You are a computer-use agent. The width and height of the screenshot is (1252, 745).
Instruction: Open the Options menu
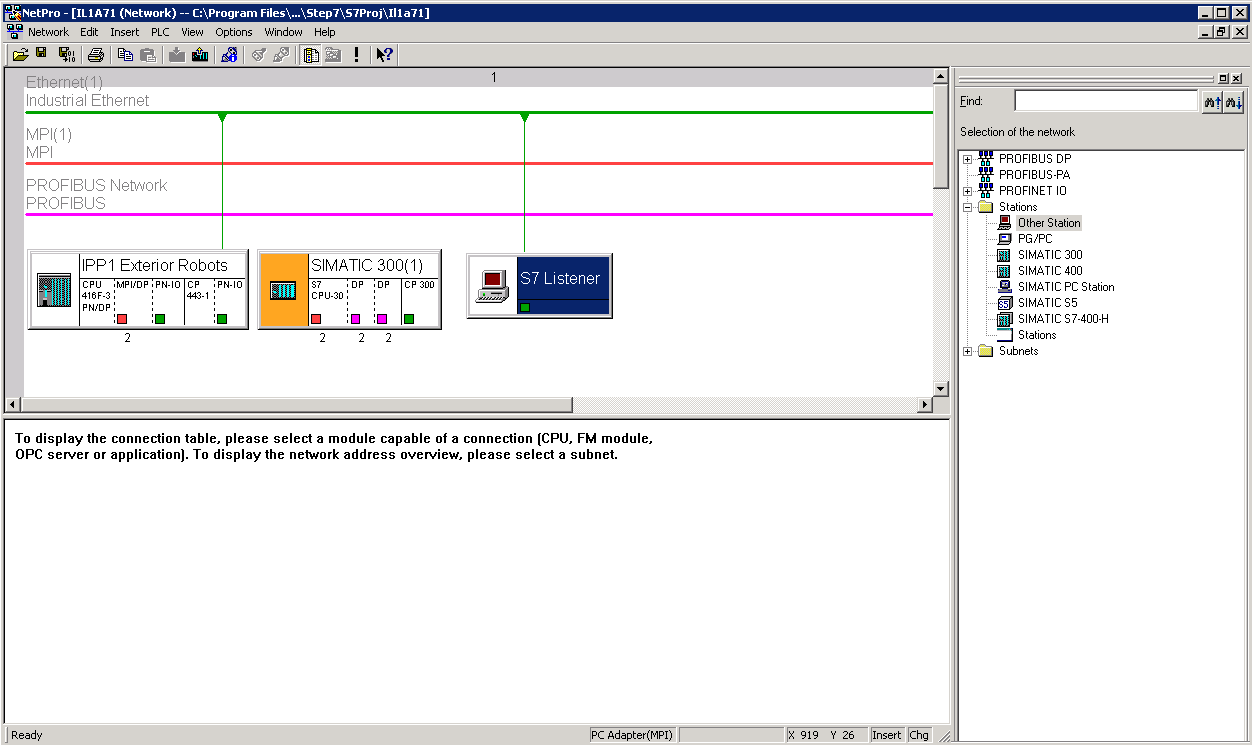[x=234, y=32]
